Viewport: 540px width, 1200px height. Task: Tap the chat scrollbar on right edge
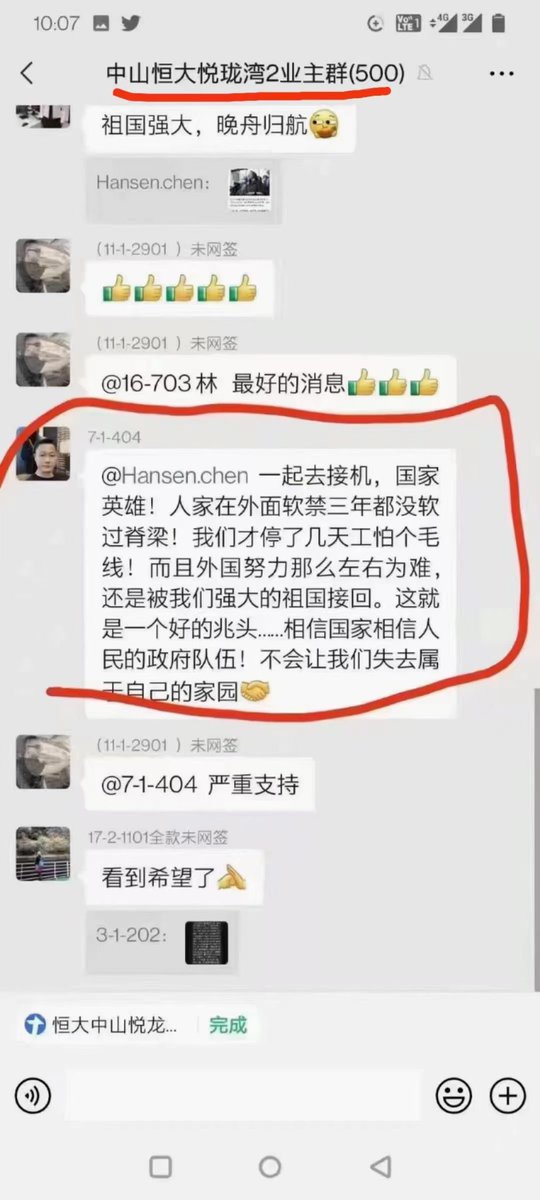point(535,840)
